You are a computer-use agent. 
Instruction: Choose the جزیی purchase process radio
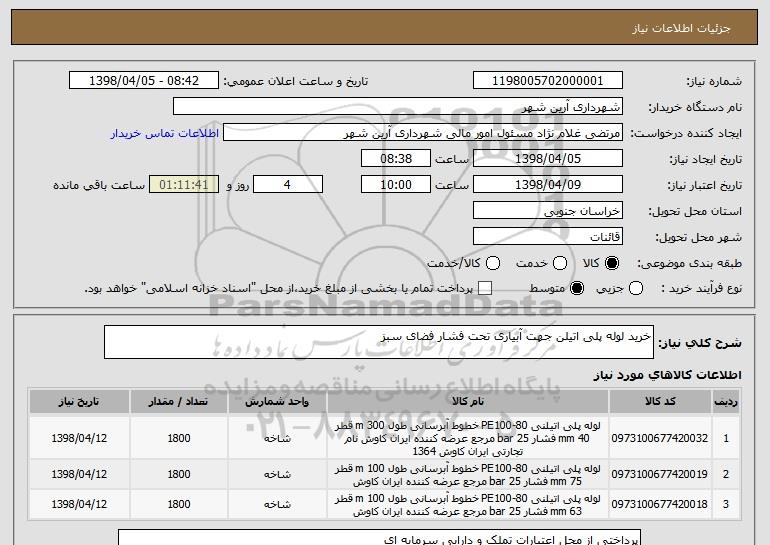coord(635,288)
